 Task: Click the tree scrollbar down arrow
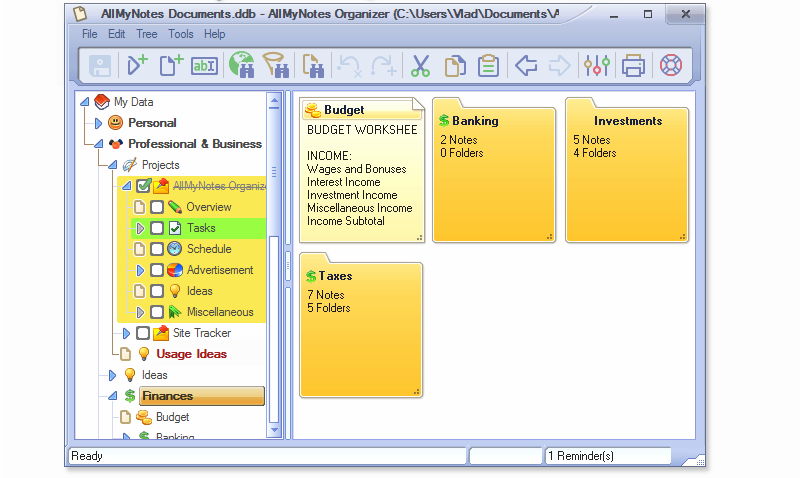(x=274, y=430)
